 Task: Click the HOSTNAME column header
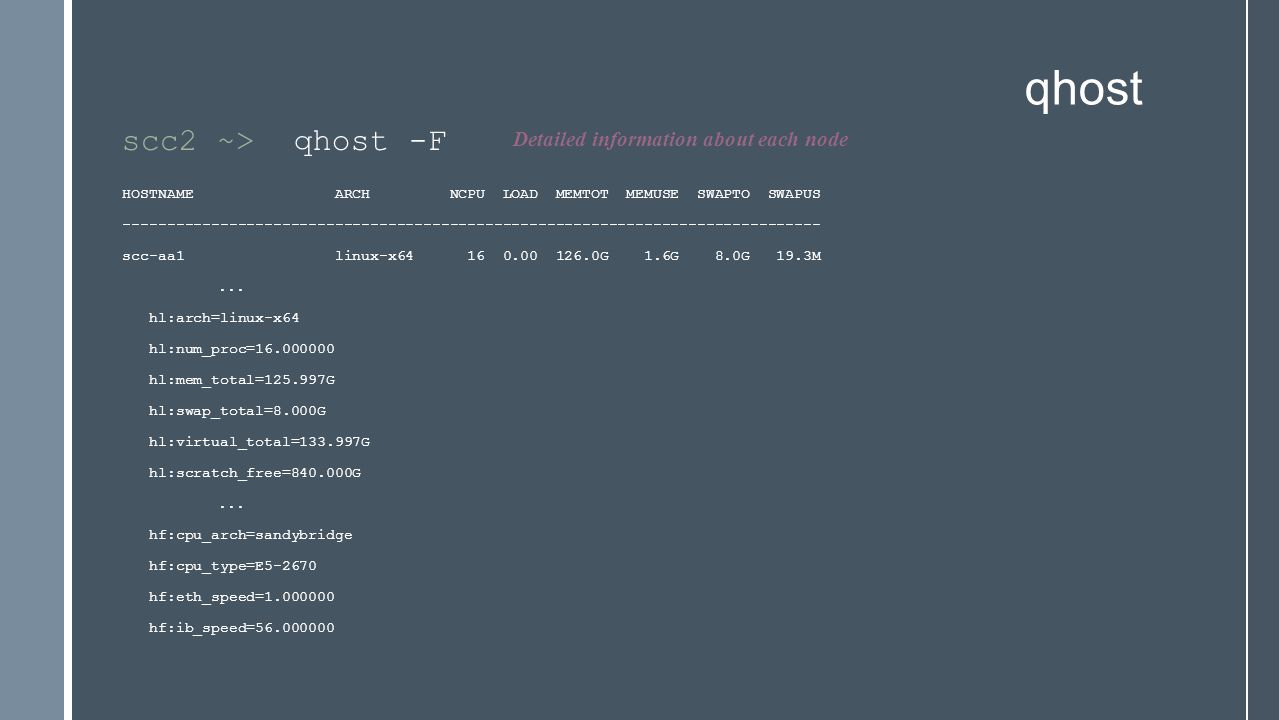[158, 194]
